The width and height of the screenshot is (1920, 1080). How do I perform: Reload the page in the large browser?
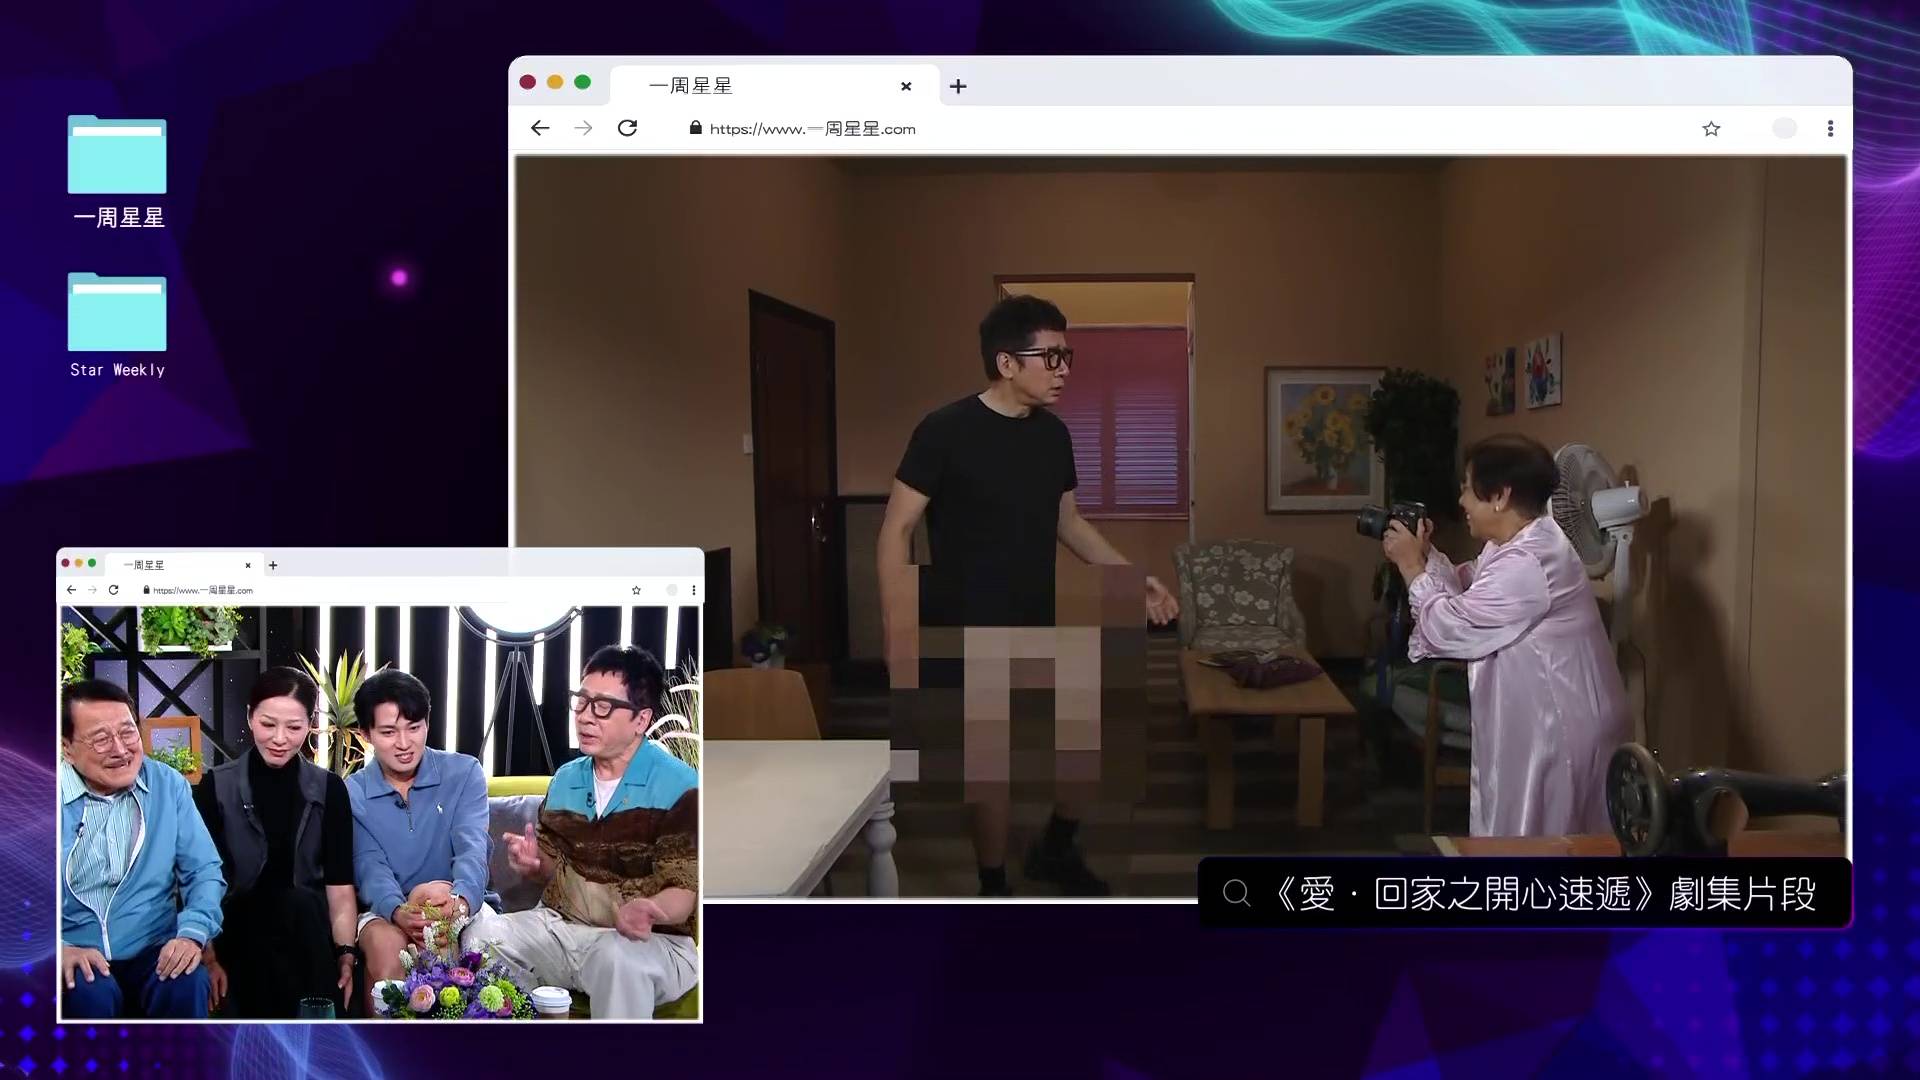click(x=627, y=128)
